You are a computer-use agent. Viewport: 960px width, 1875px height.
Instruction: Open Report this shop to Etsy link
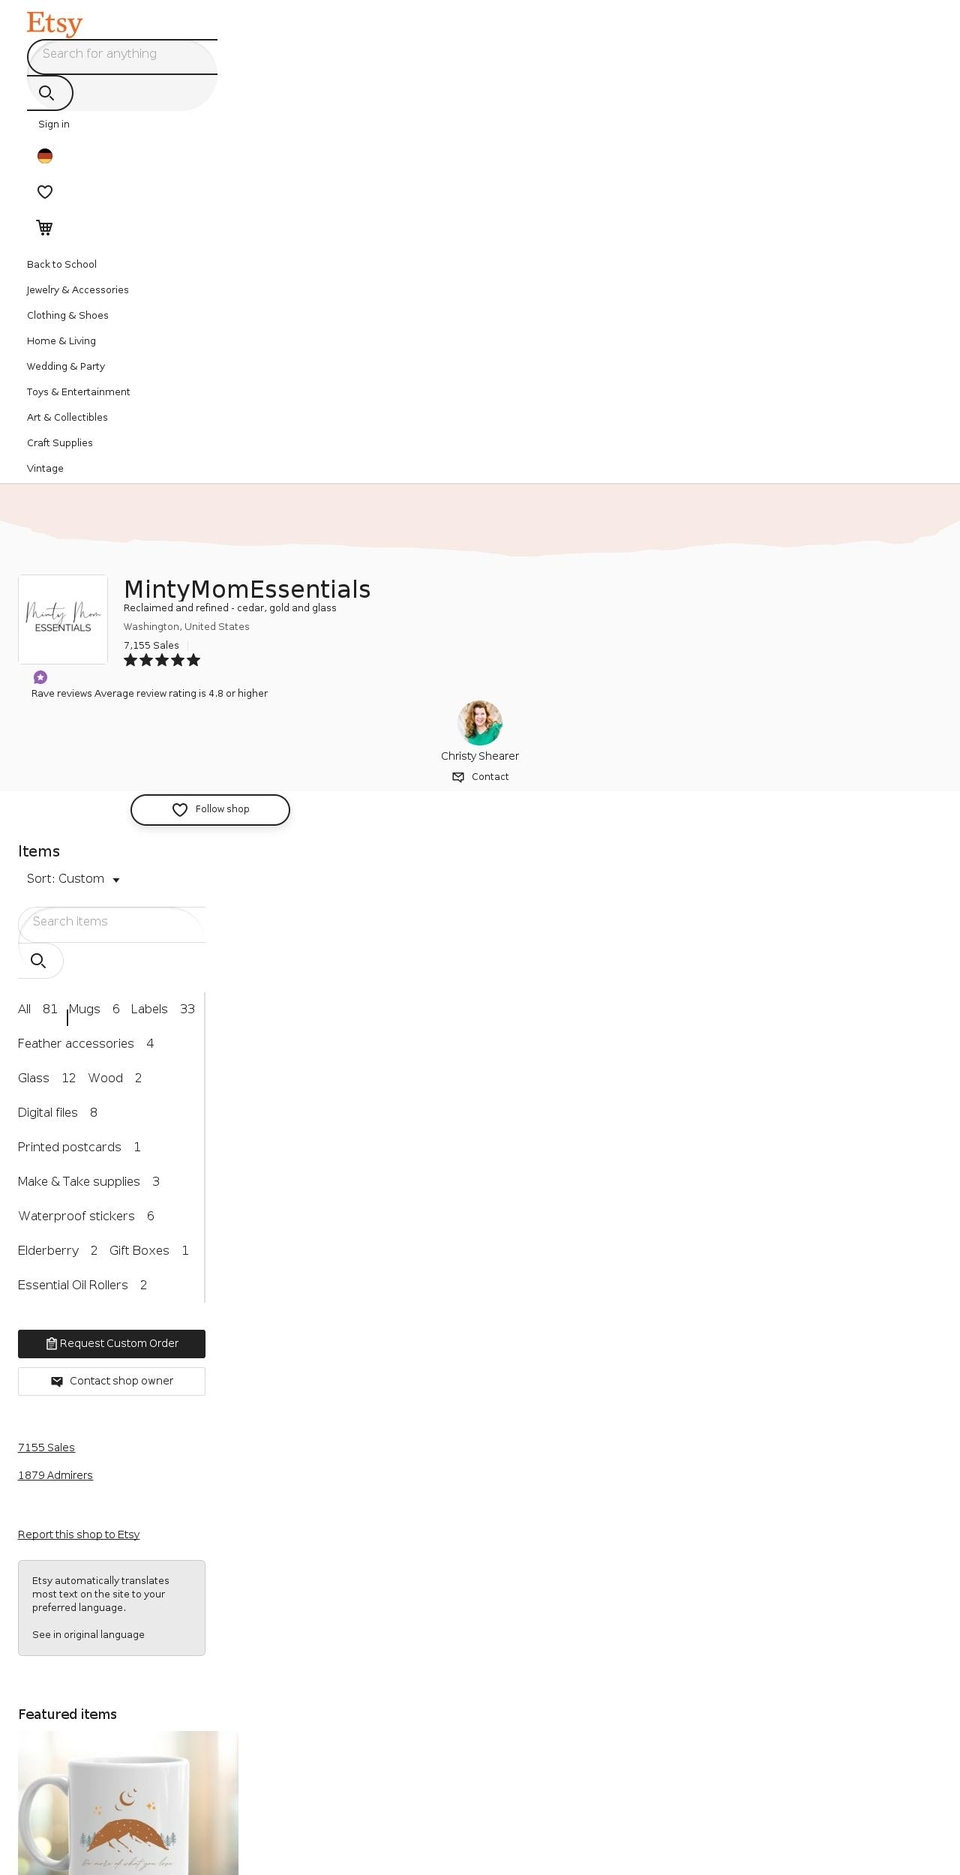pyautogui.click(x=78, y=1534)
